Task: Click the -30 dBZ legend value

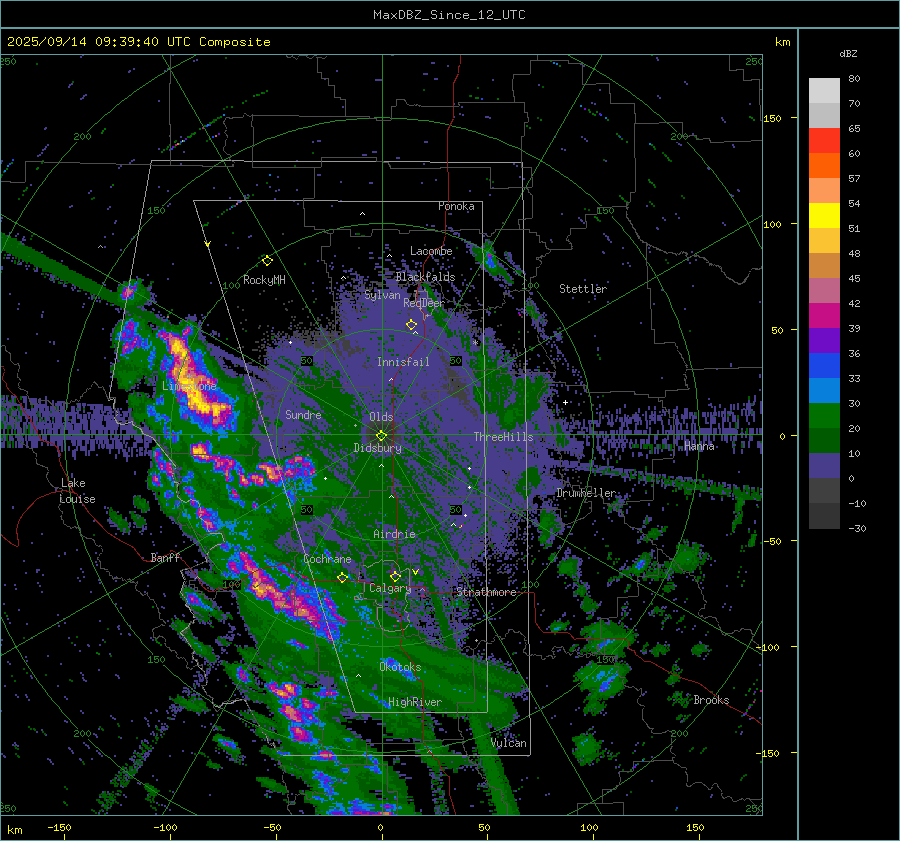Action: (x=857, y=528)
